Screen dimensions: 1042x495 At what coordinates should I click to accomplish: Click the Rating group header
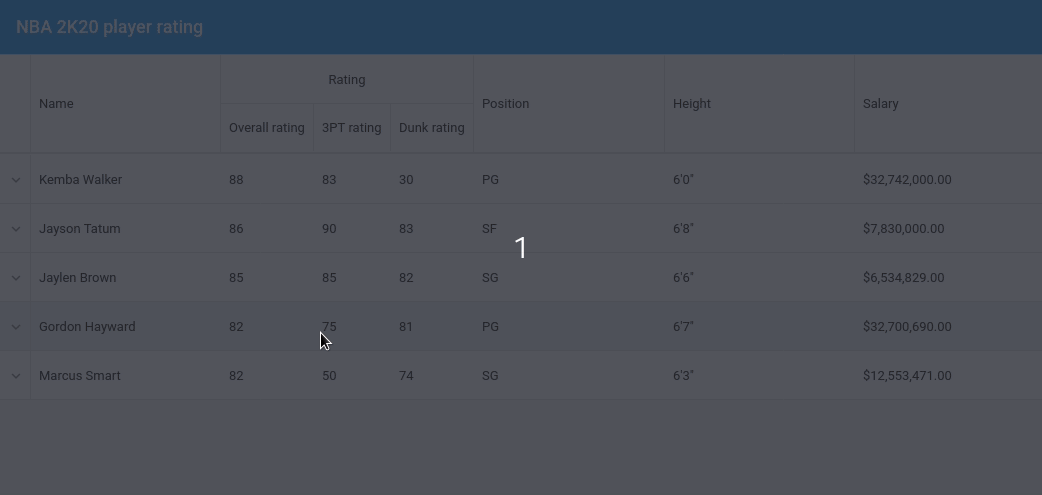tap(347, 80)
